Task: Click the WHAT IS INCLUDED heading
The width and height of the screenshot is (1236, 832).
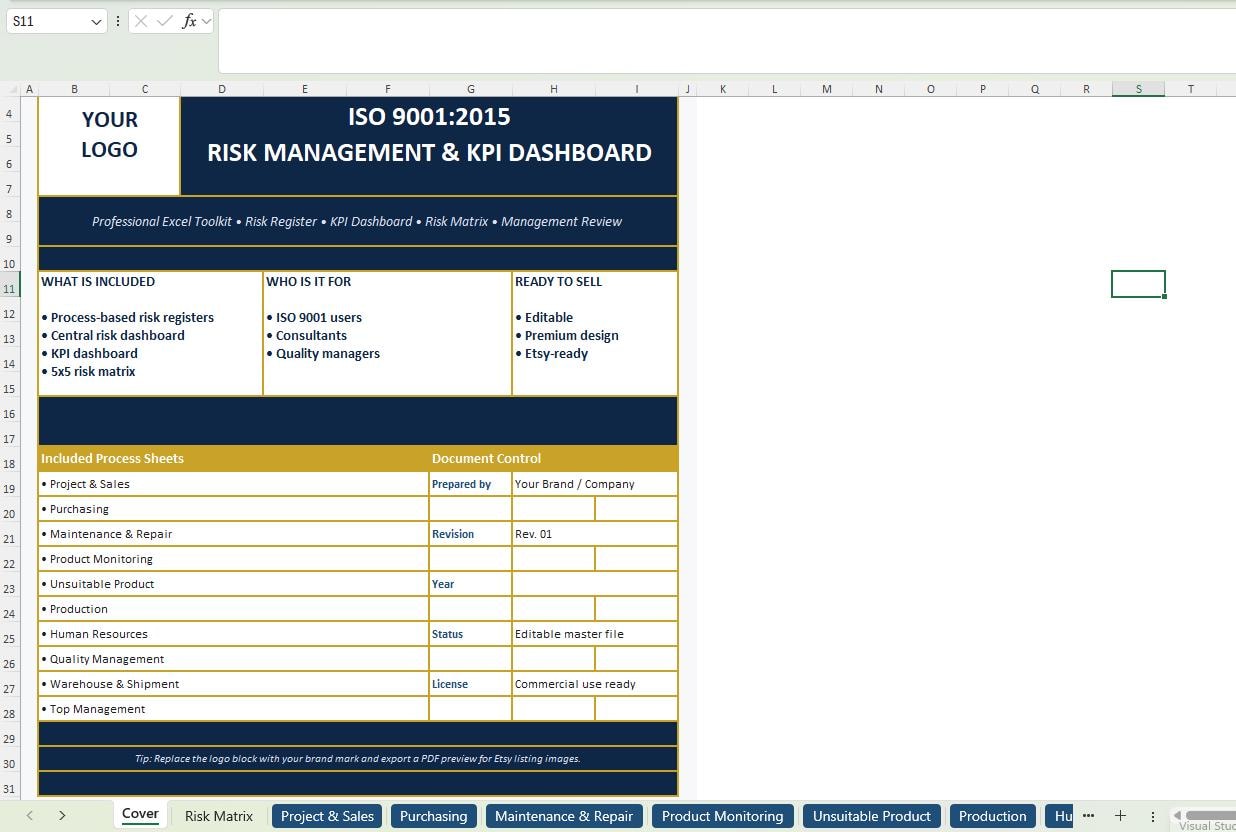Action: click(x=98, y=282)
